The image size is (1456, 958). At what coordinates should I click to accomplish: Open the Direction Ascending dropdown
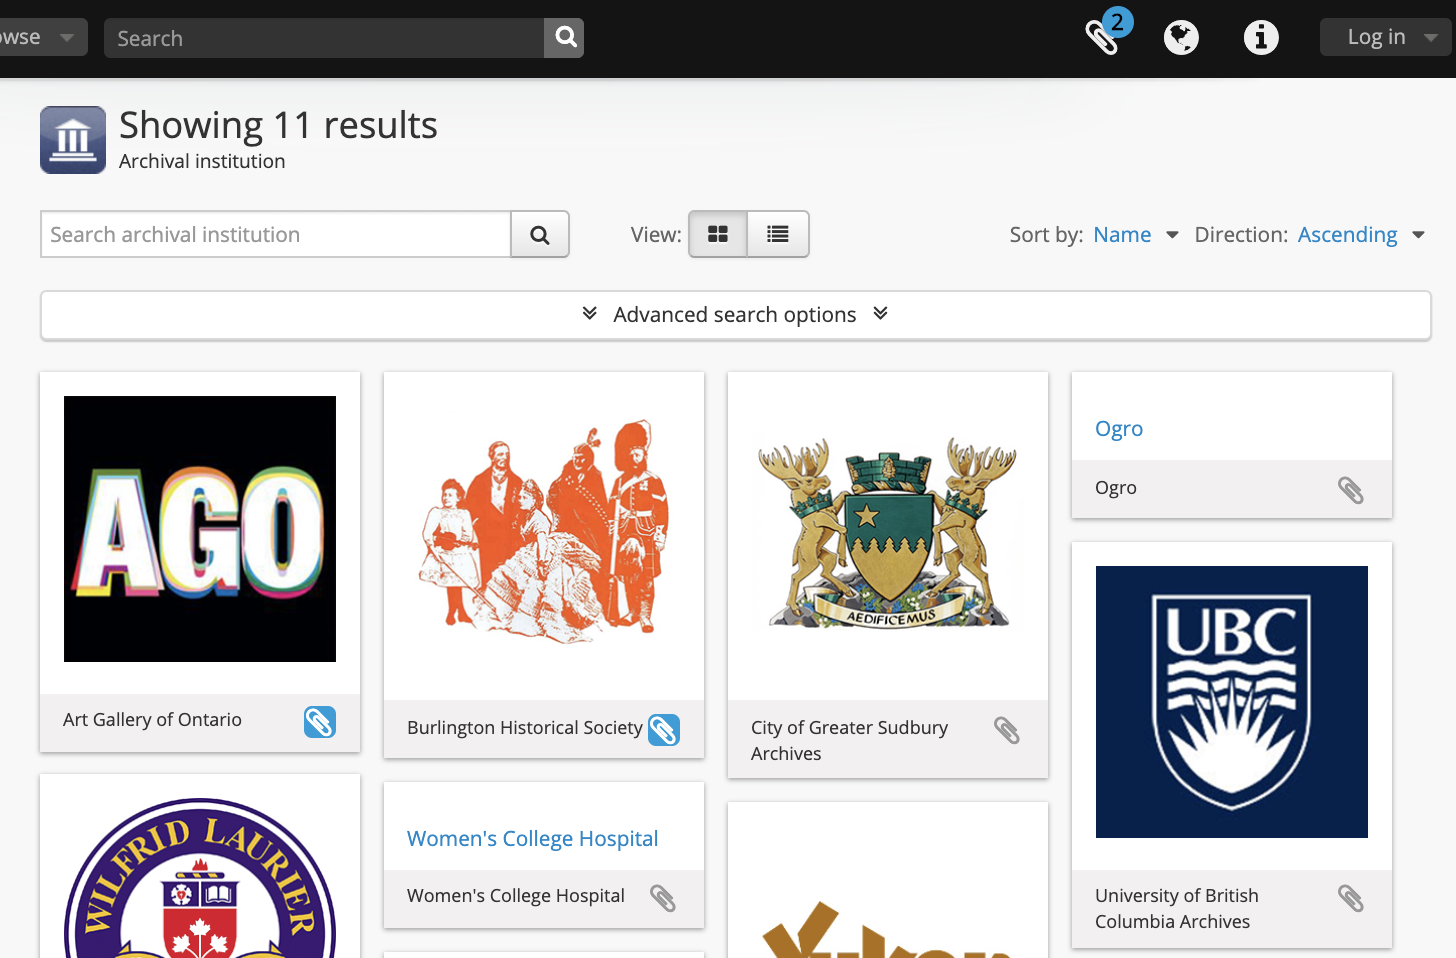1360,235
